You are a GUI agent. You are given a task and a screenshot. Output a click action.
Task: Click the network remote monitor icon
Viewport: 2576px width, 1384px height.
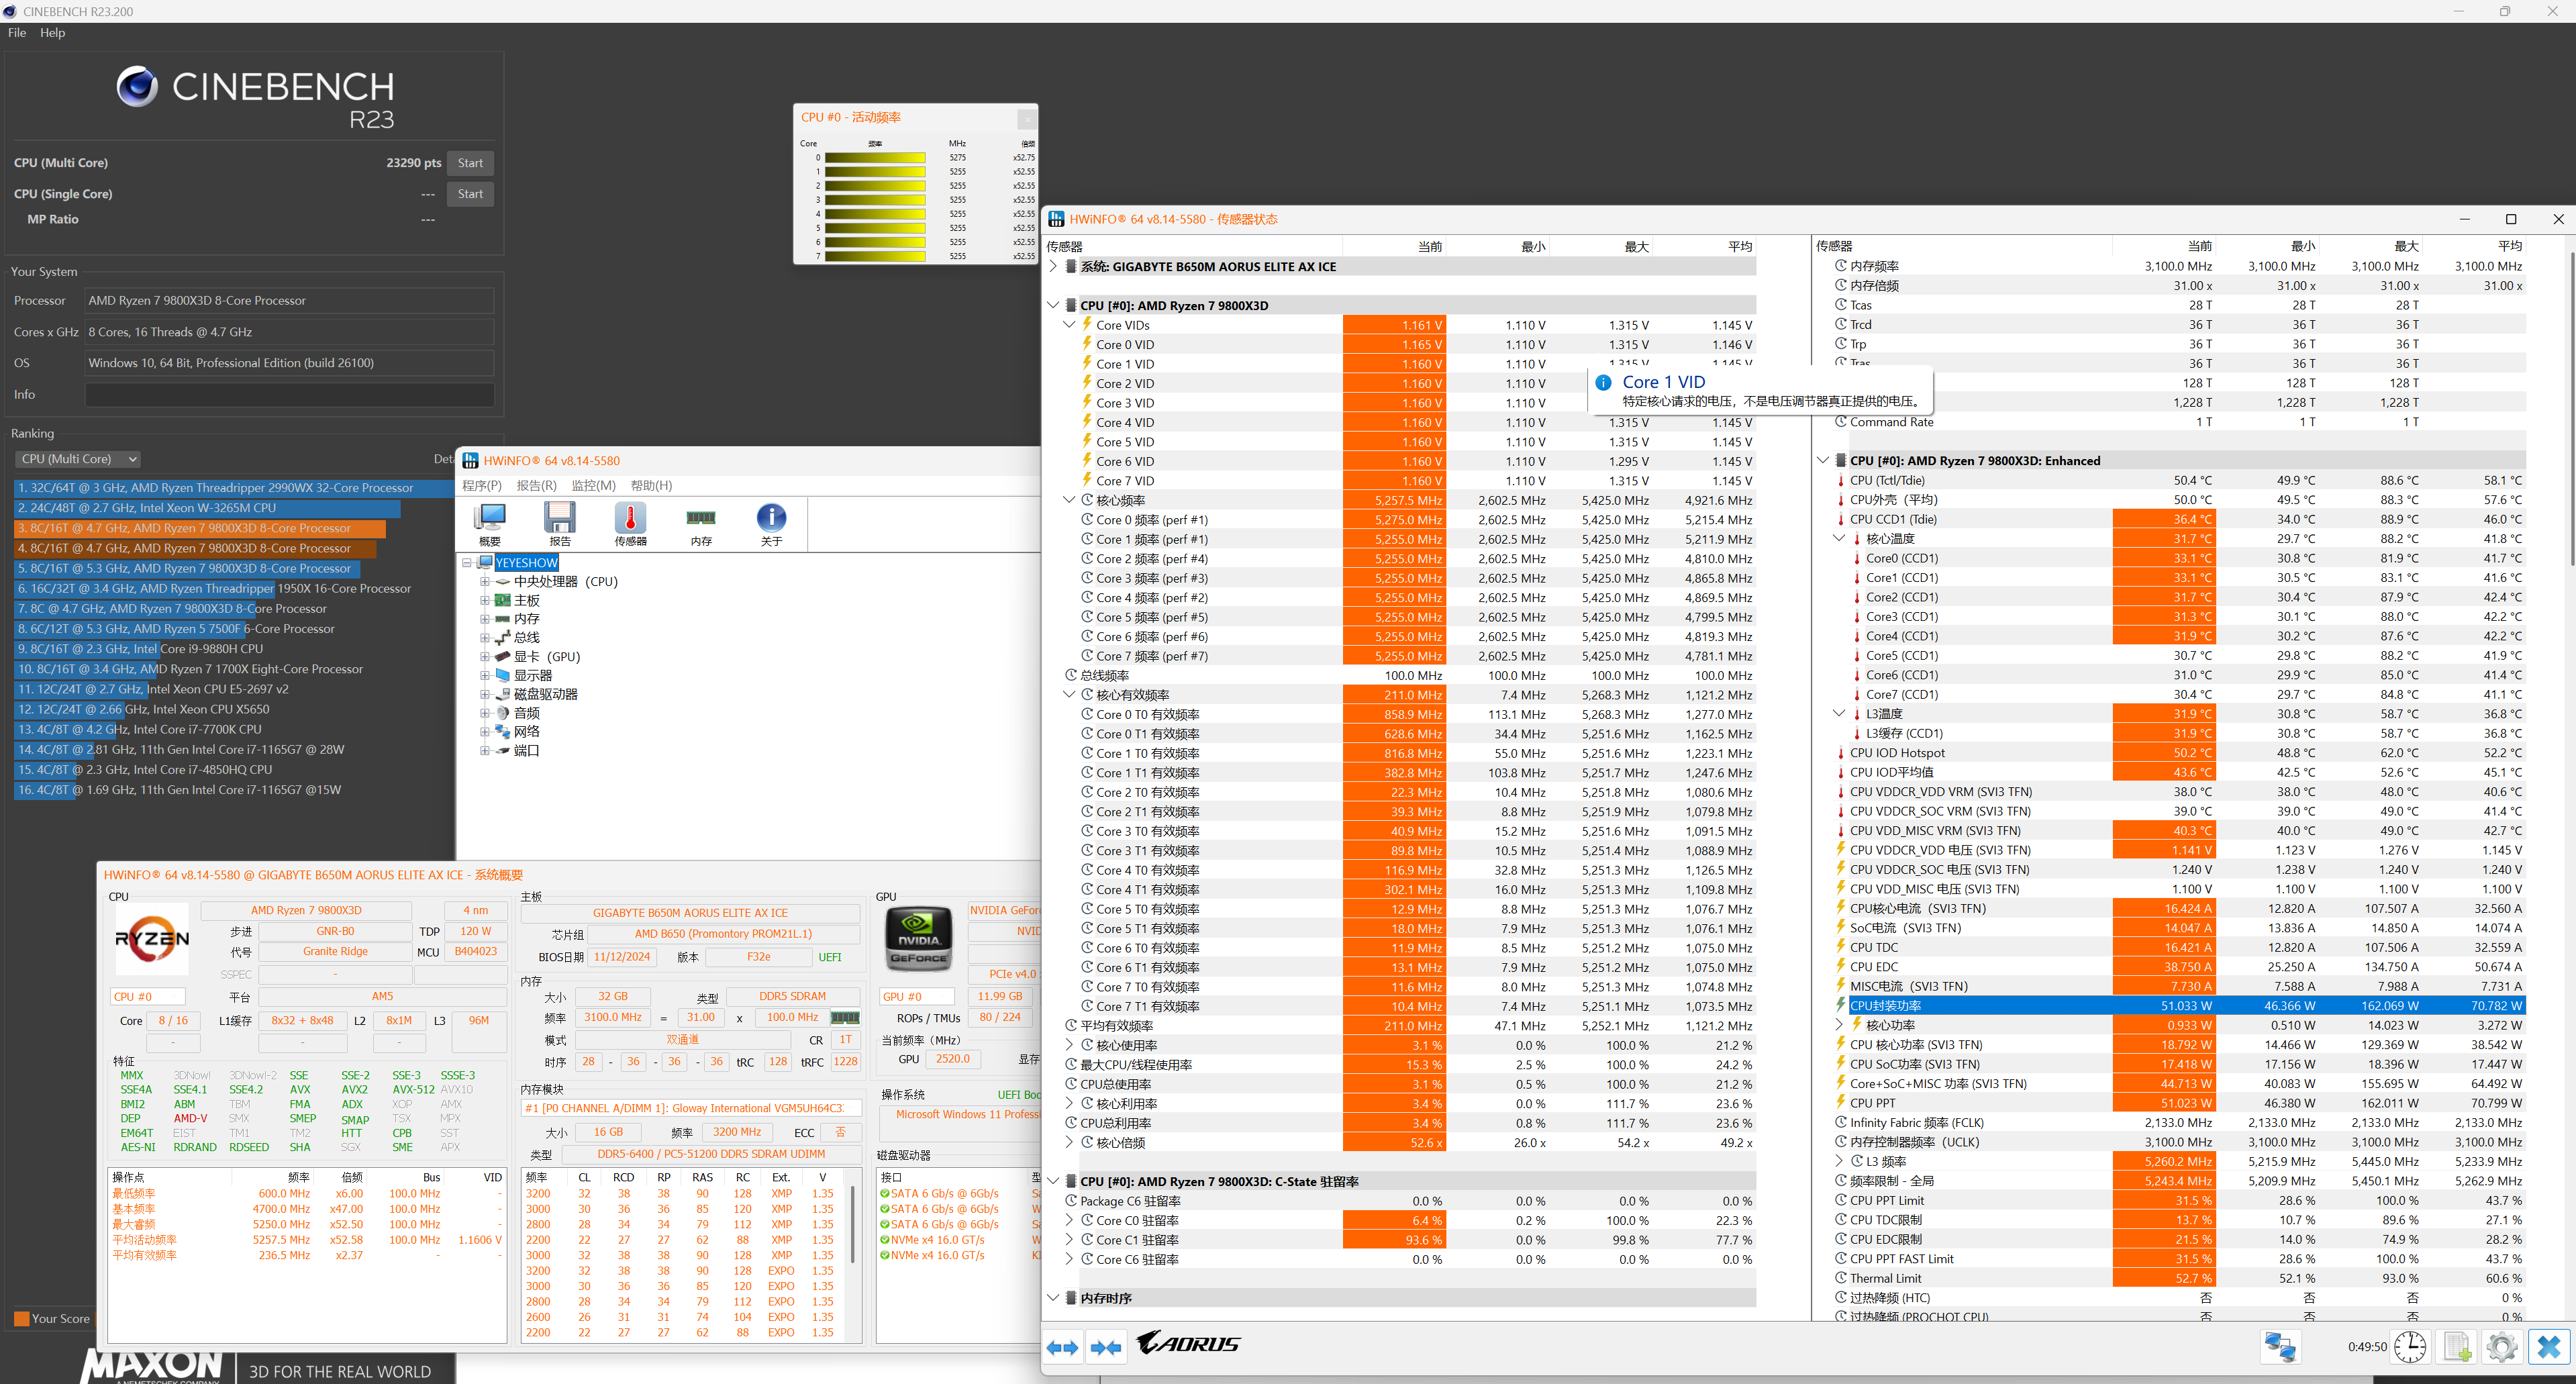click(x=2280, y=1347)
